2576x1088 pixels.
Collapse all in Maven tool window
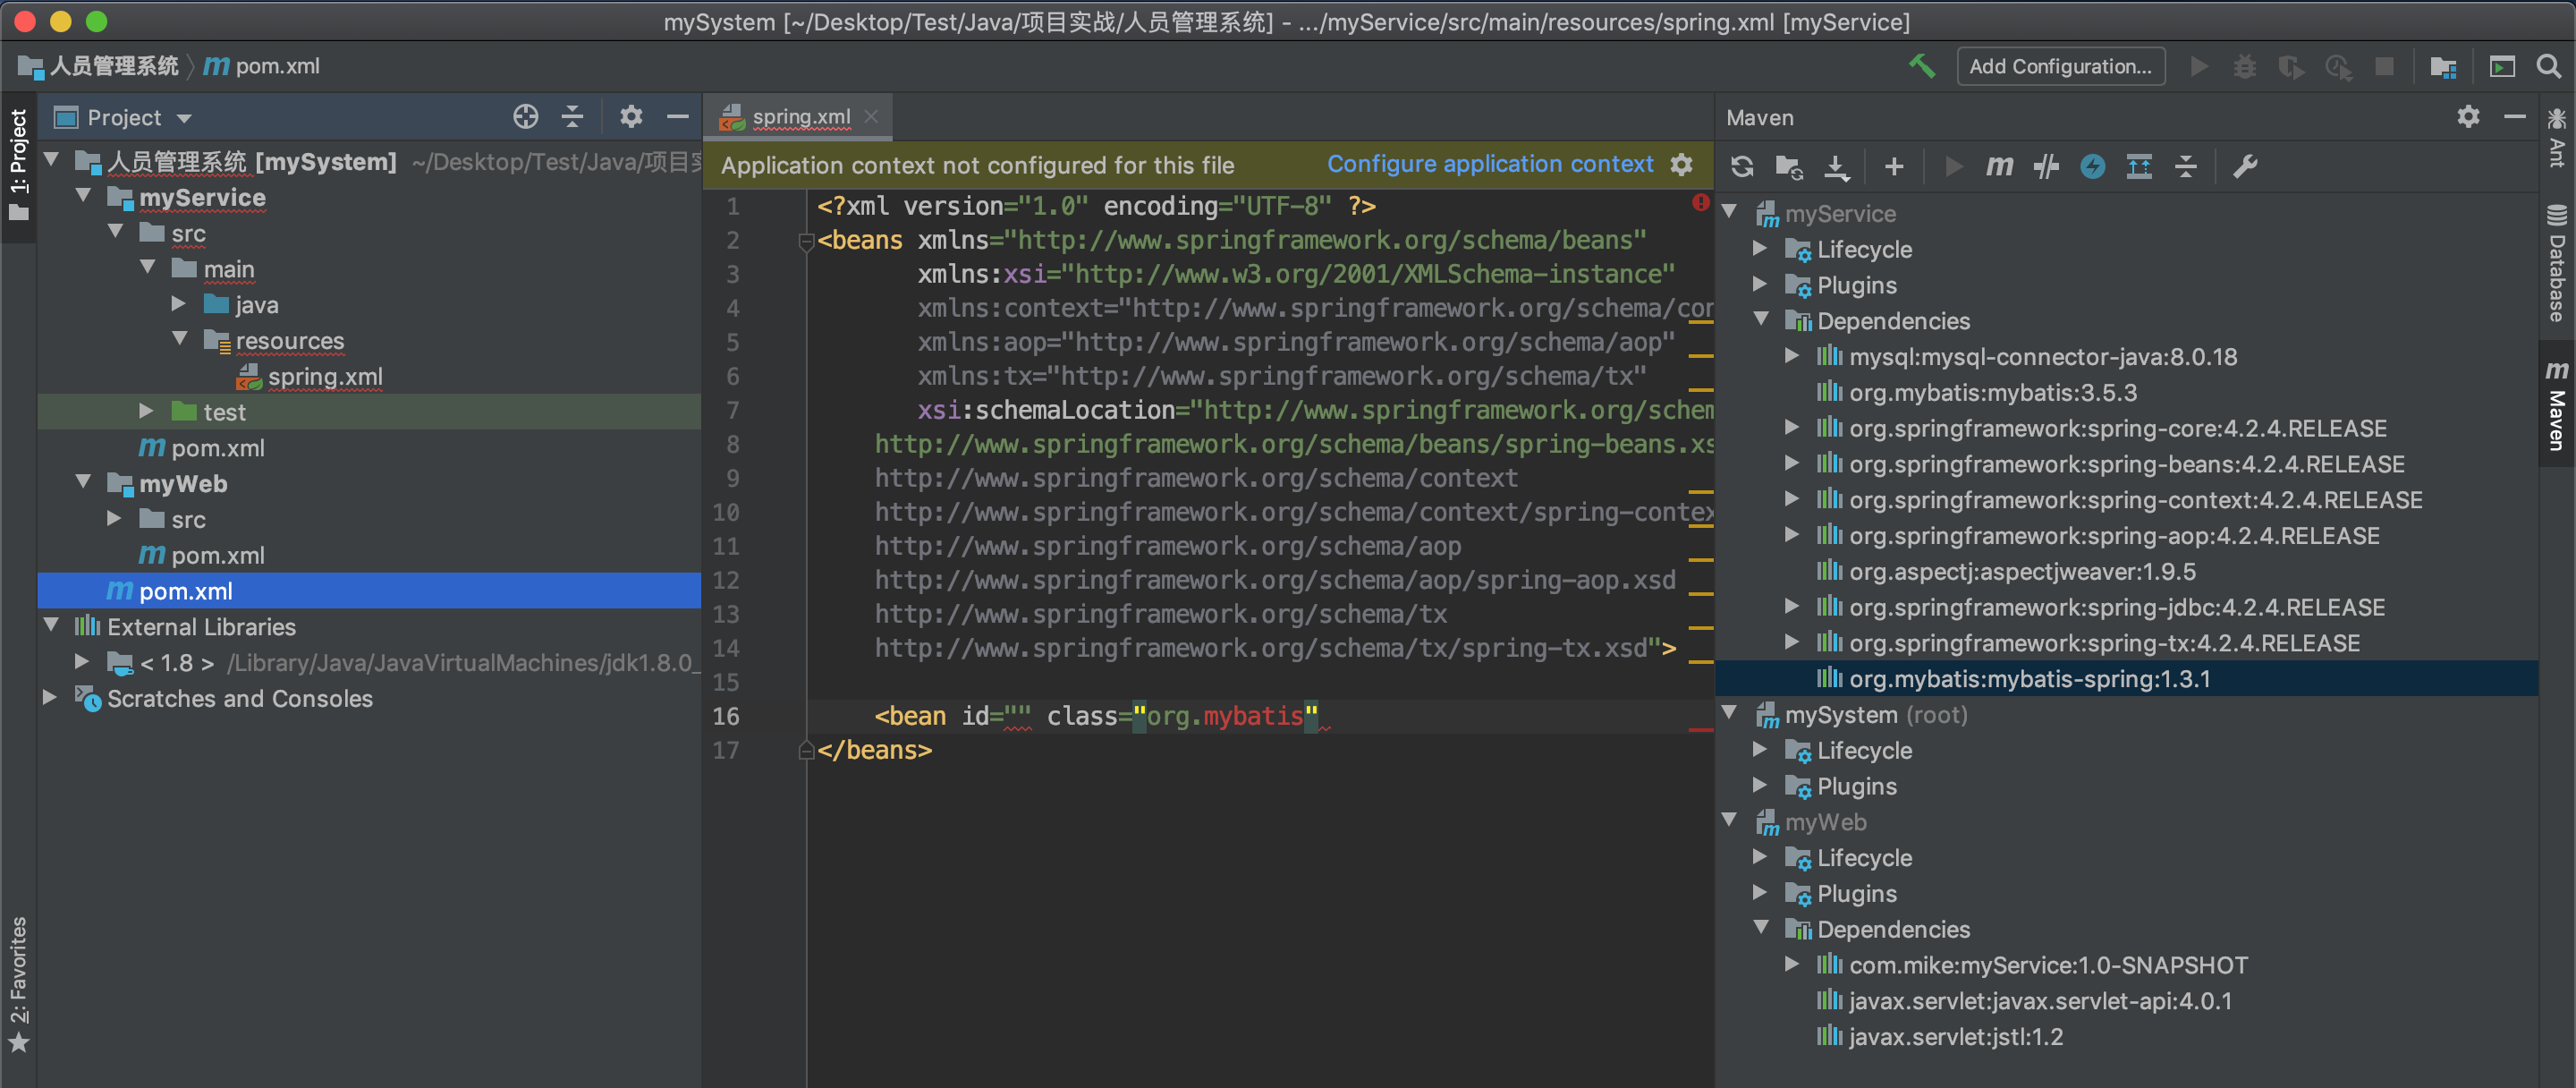click(2186, 166)
